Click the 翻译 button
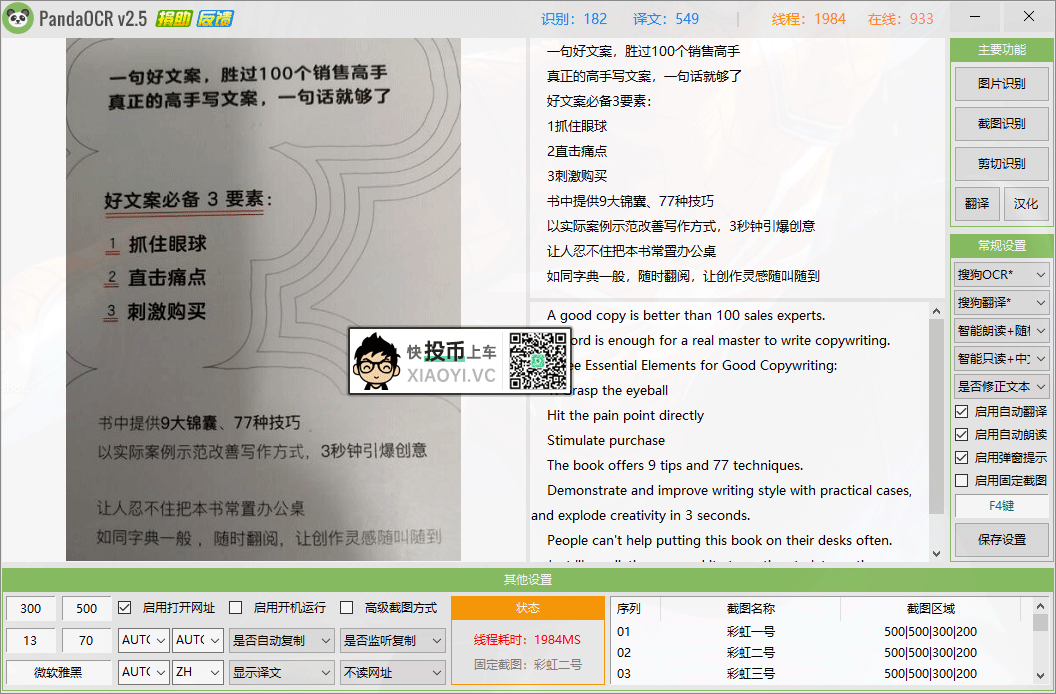 pyautogui.click(x=977, y=203)
